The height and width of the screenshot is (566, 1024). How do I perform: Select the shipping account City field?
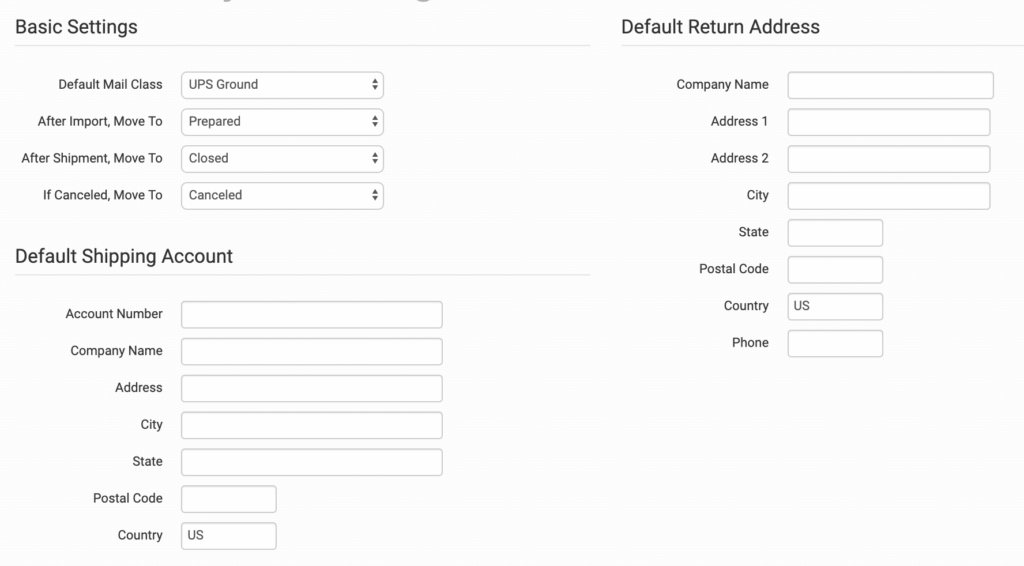click(311, 426)
